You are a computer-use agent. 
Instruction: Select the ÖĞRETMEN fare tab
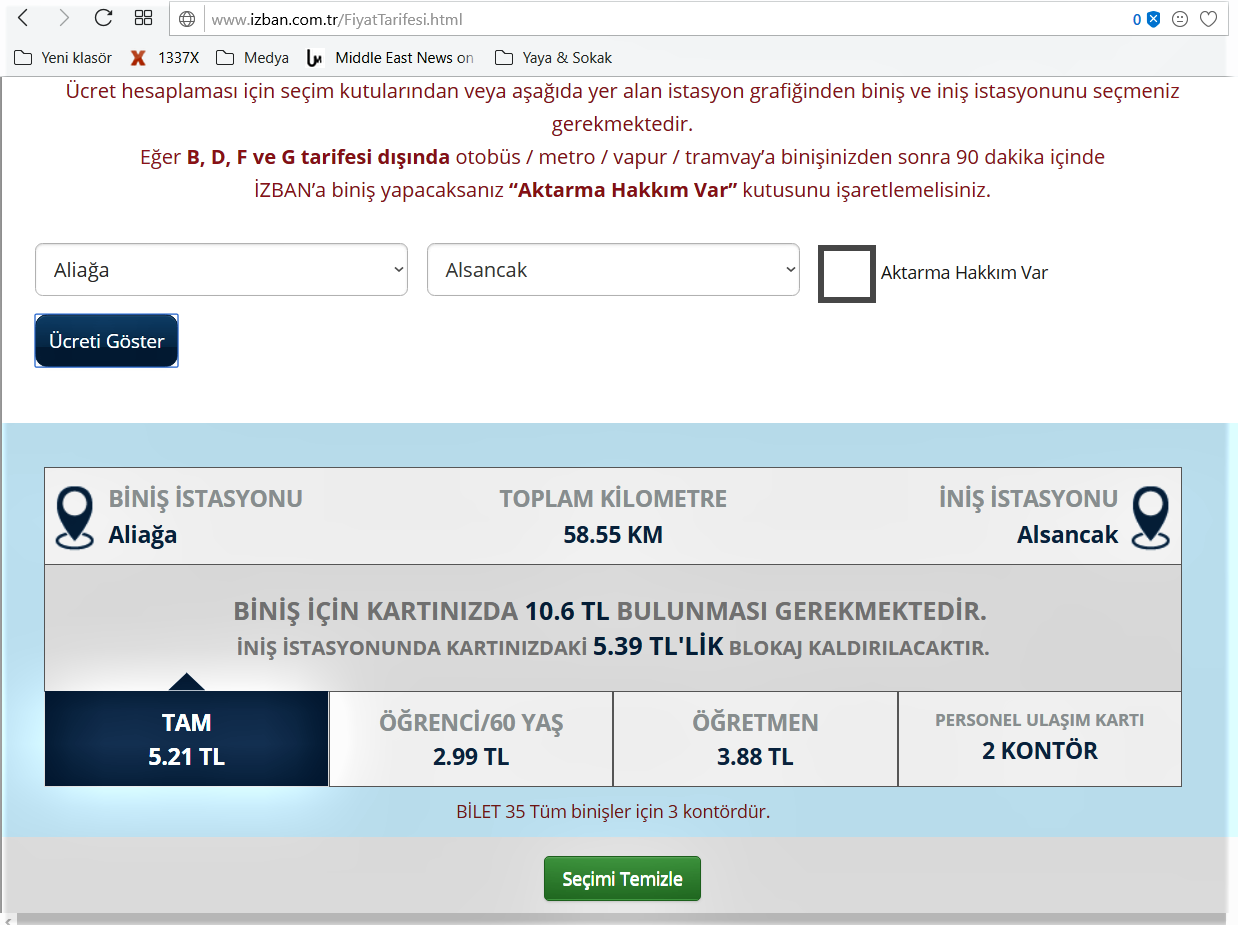(x=755, y=739)
